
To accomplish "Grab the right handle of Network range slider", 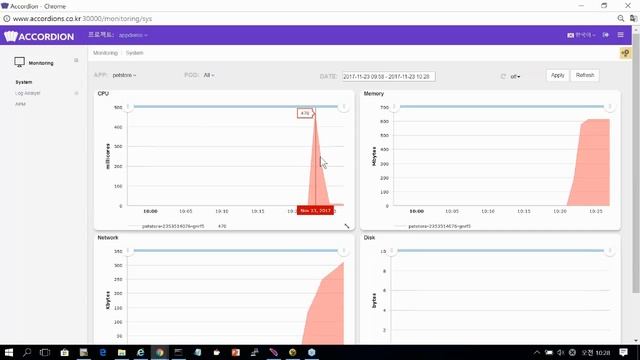I will click(344, 251).
